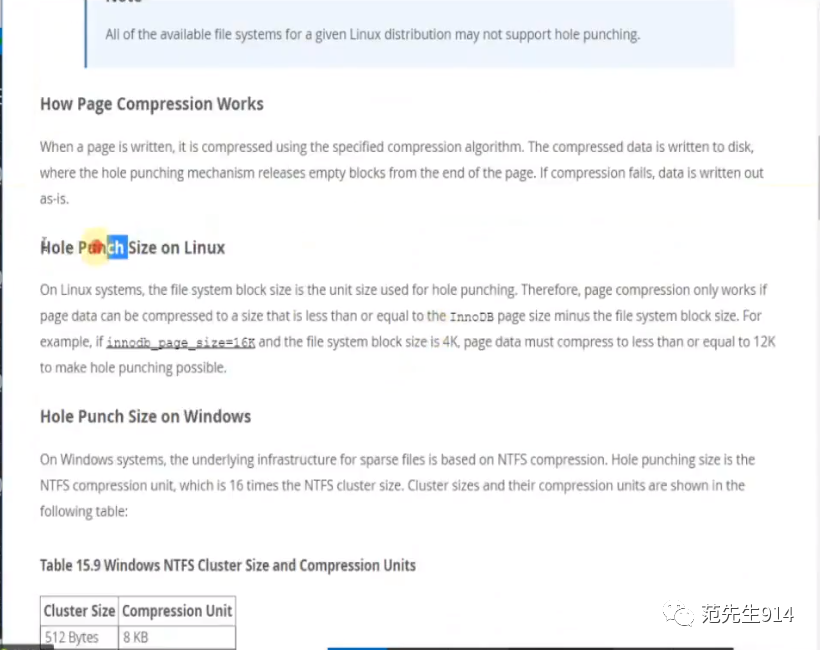This screenshot has width=820, height=650.
Task: Click the WeChat logo icon in watermark
Action: coord(678,613)
